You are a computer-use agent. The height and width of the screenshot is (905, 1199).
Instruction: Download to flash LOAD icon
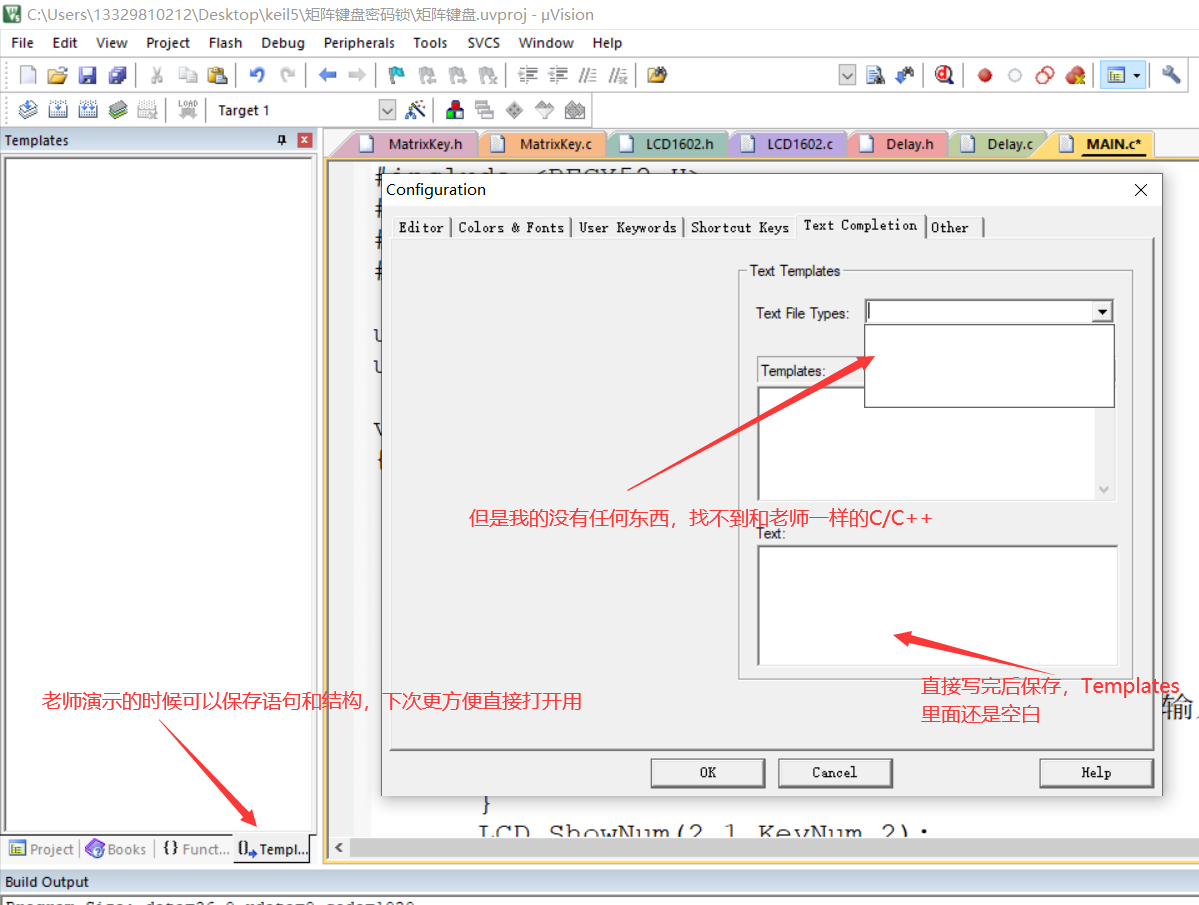(x=187, y=110)
